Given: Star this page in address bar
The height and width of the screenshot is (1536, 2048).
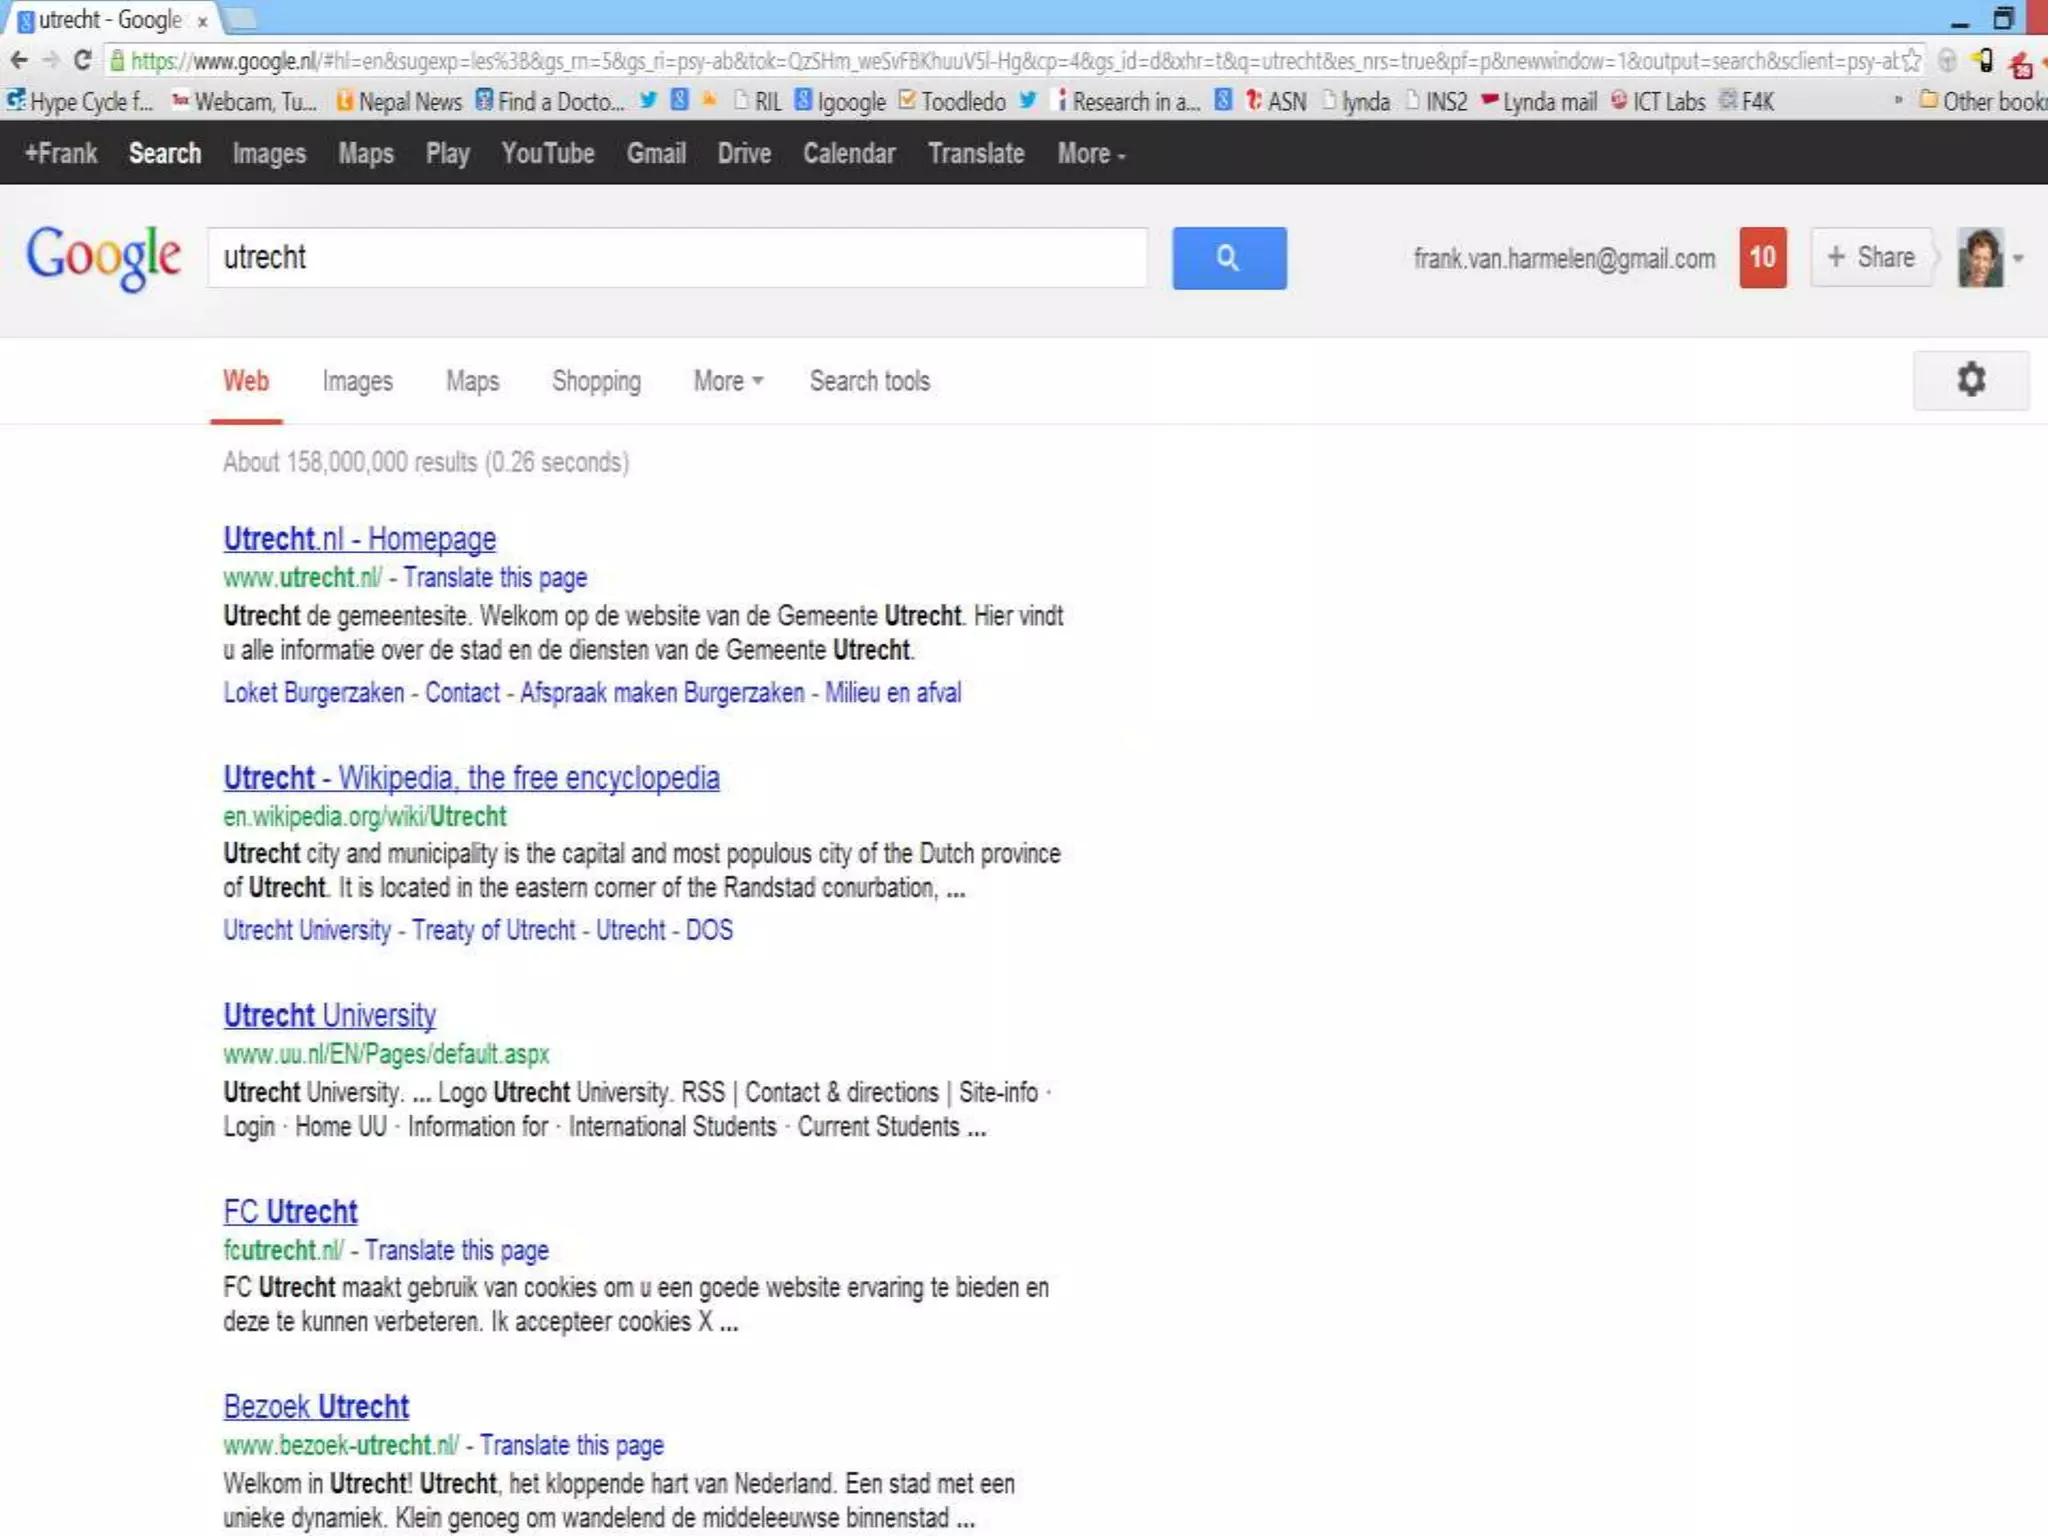Looking at the screenshot, I should [x=1911, y=60].
